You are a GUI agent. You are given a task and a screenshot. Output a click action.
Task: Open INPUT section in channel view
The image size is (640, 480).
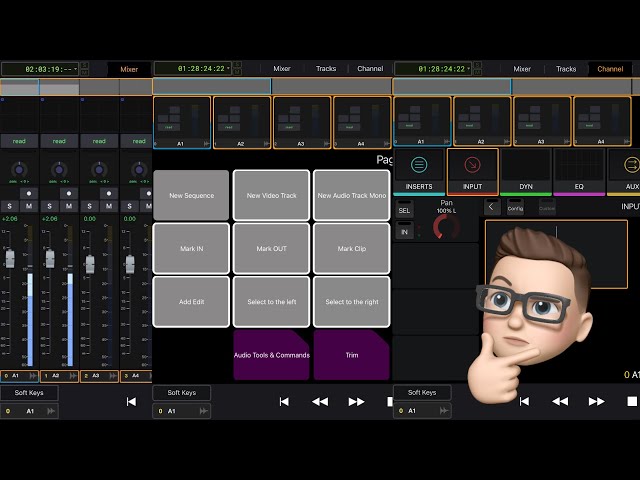472,172
